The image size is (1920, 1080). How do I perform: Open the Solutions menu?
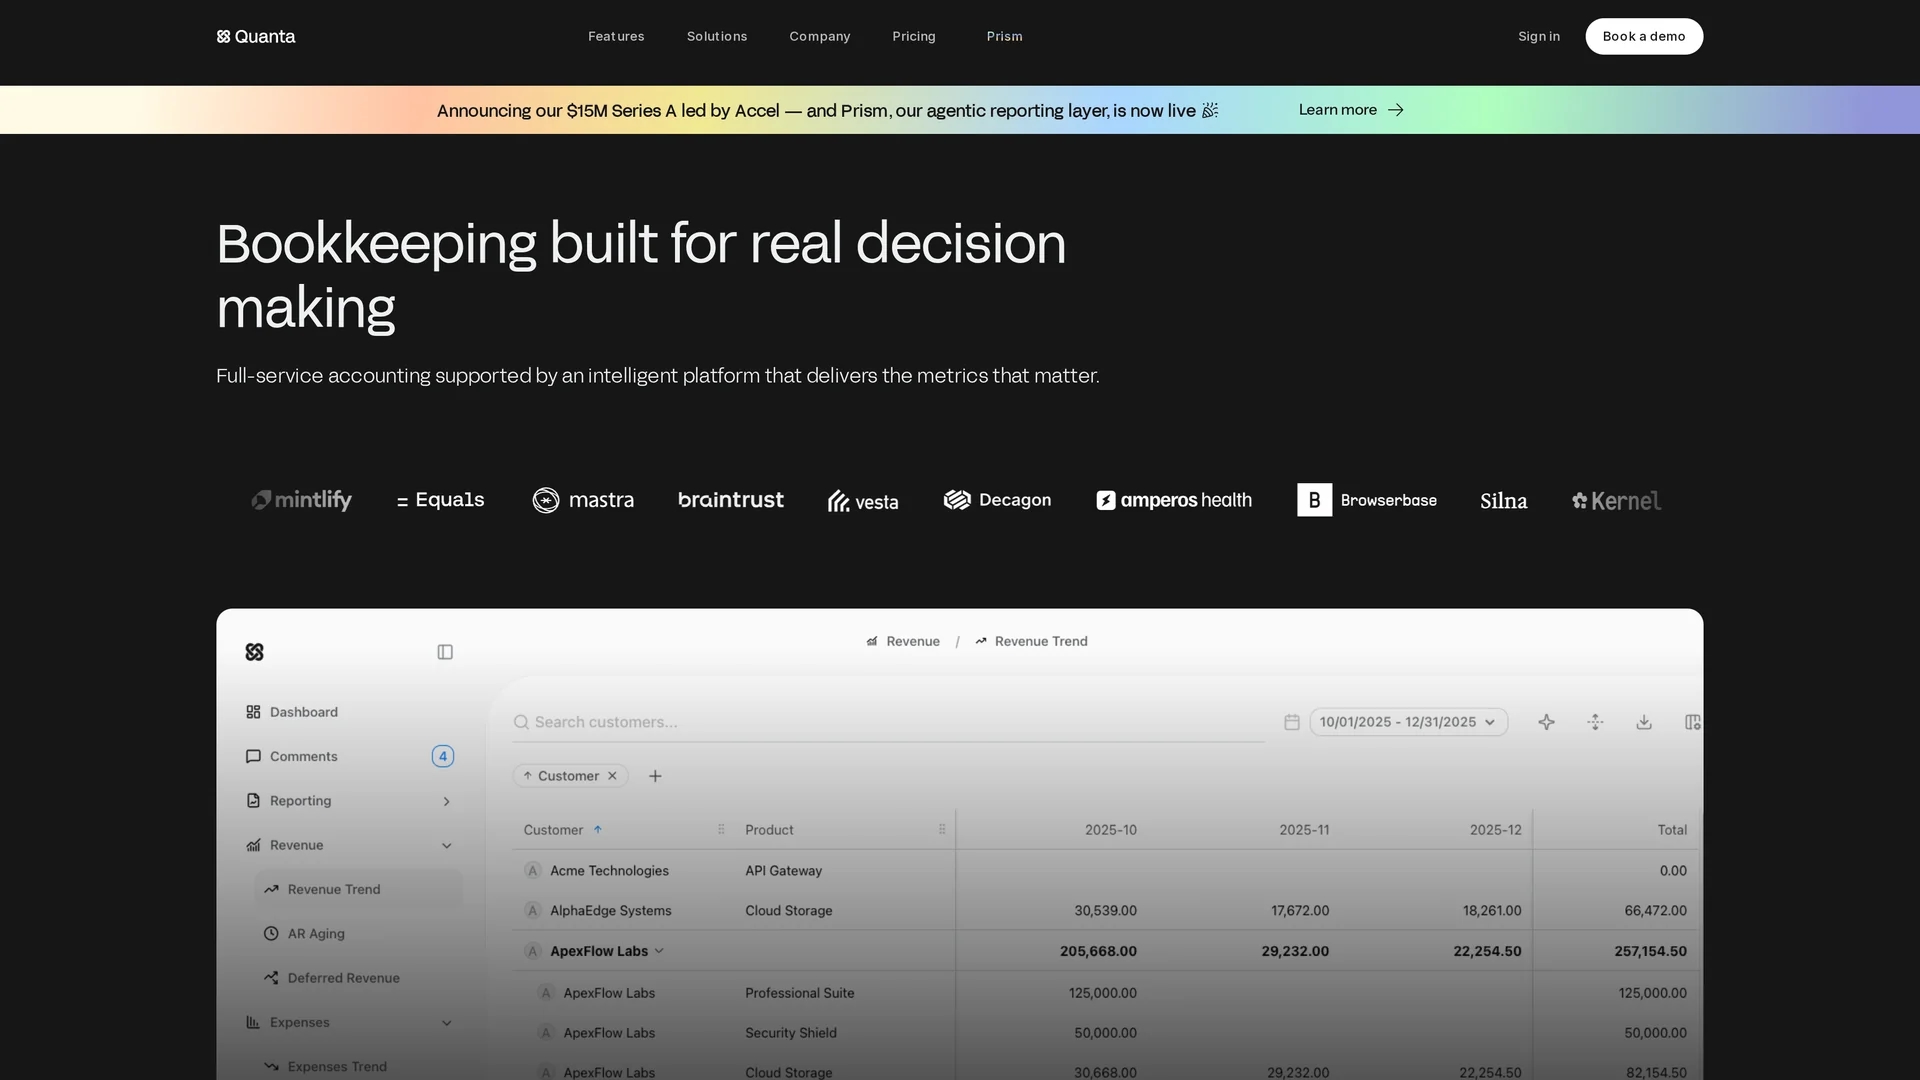(x=717, y=36)
